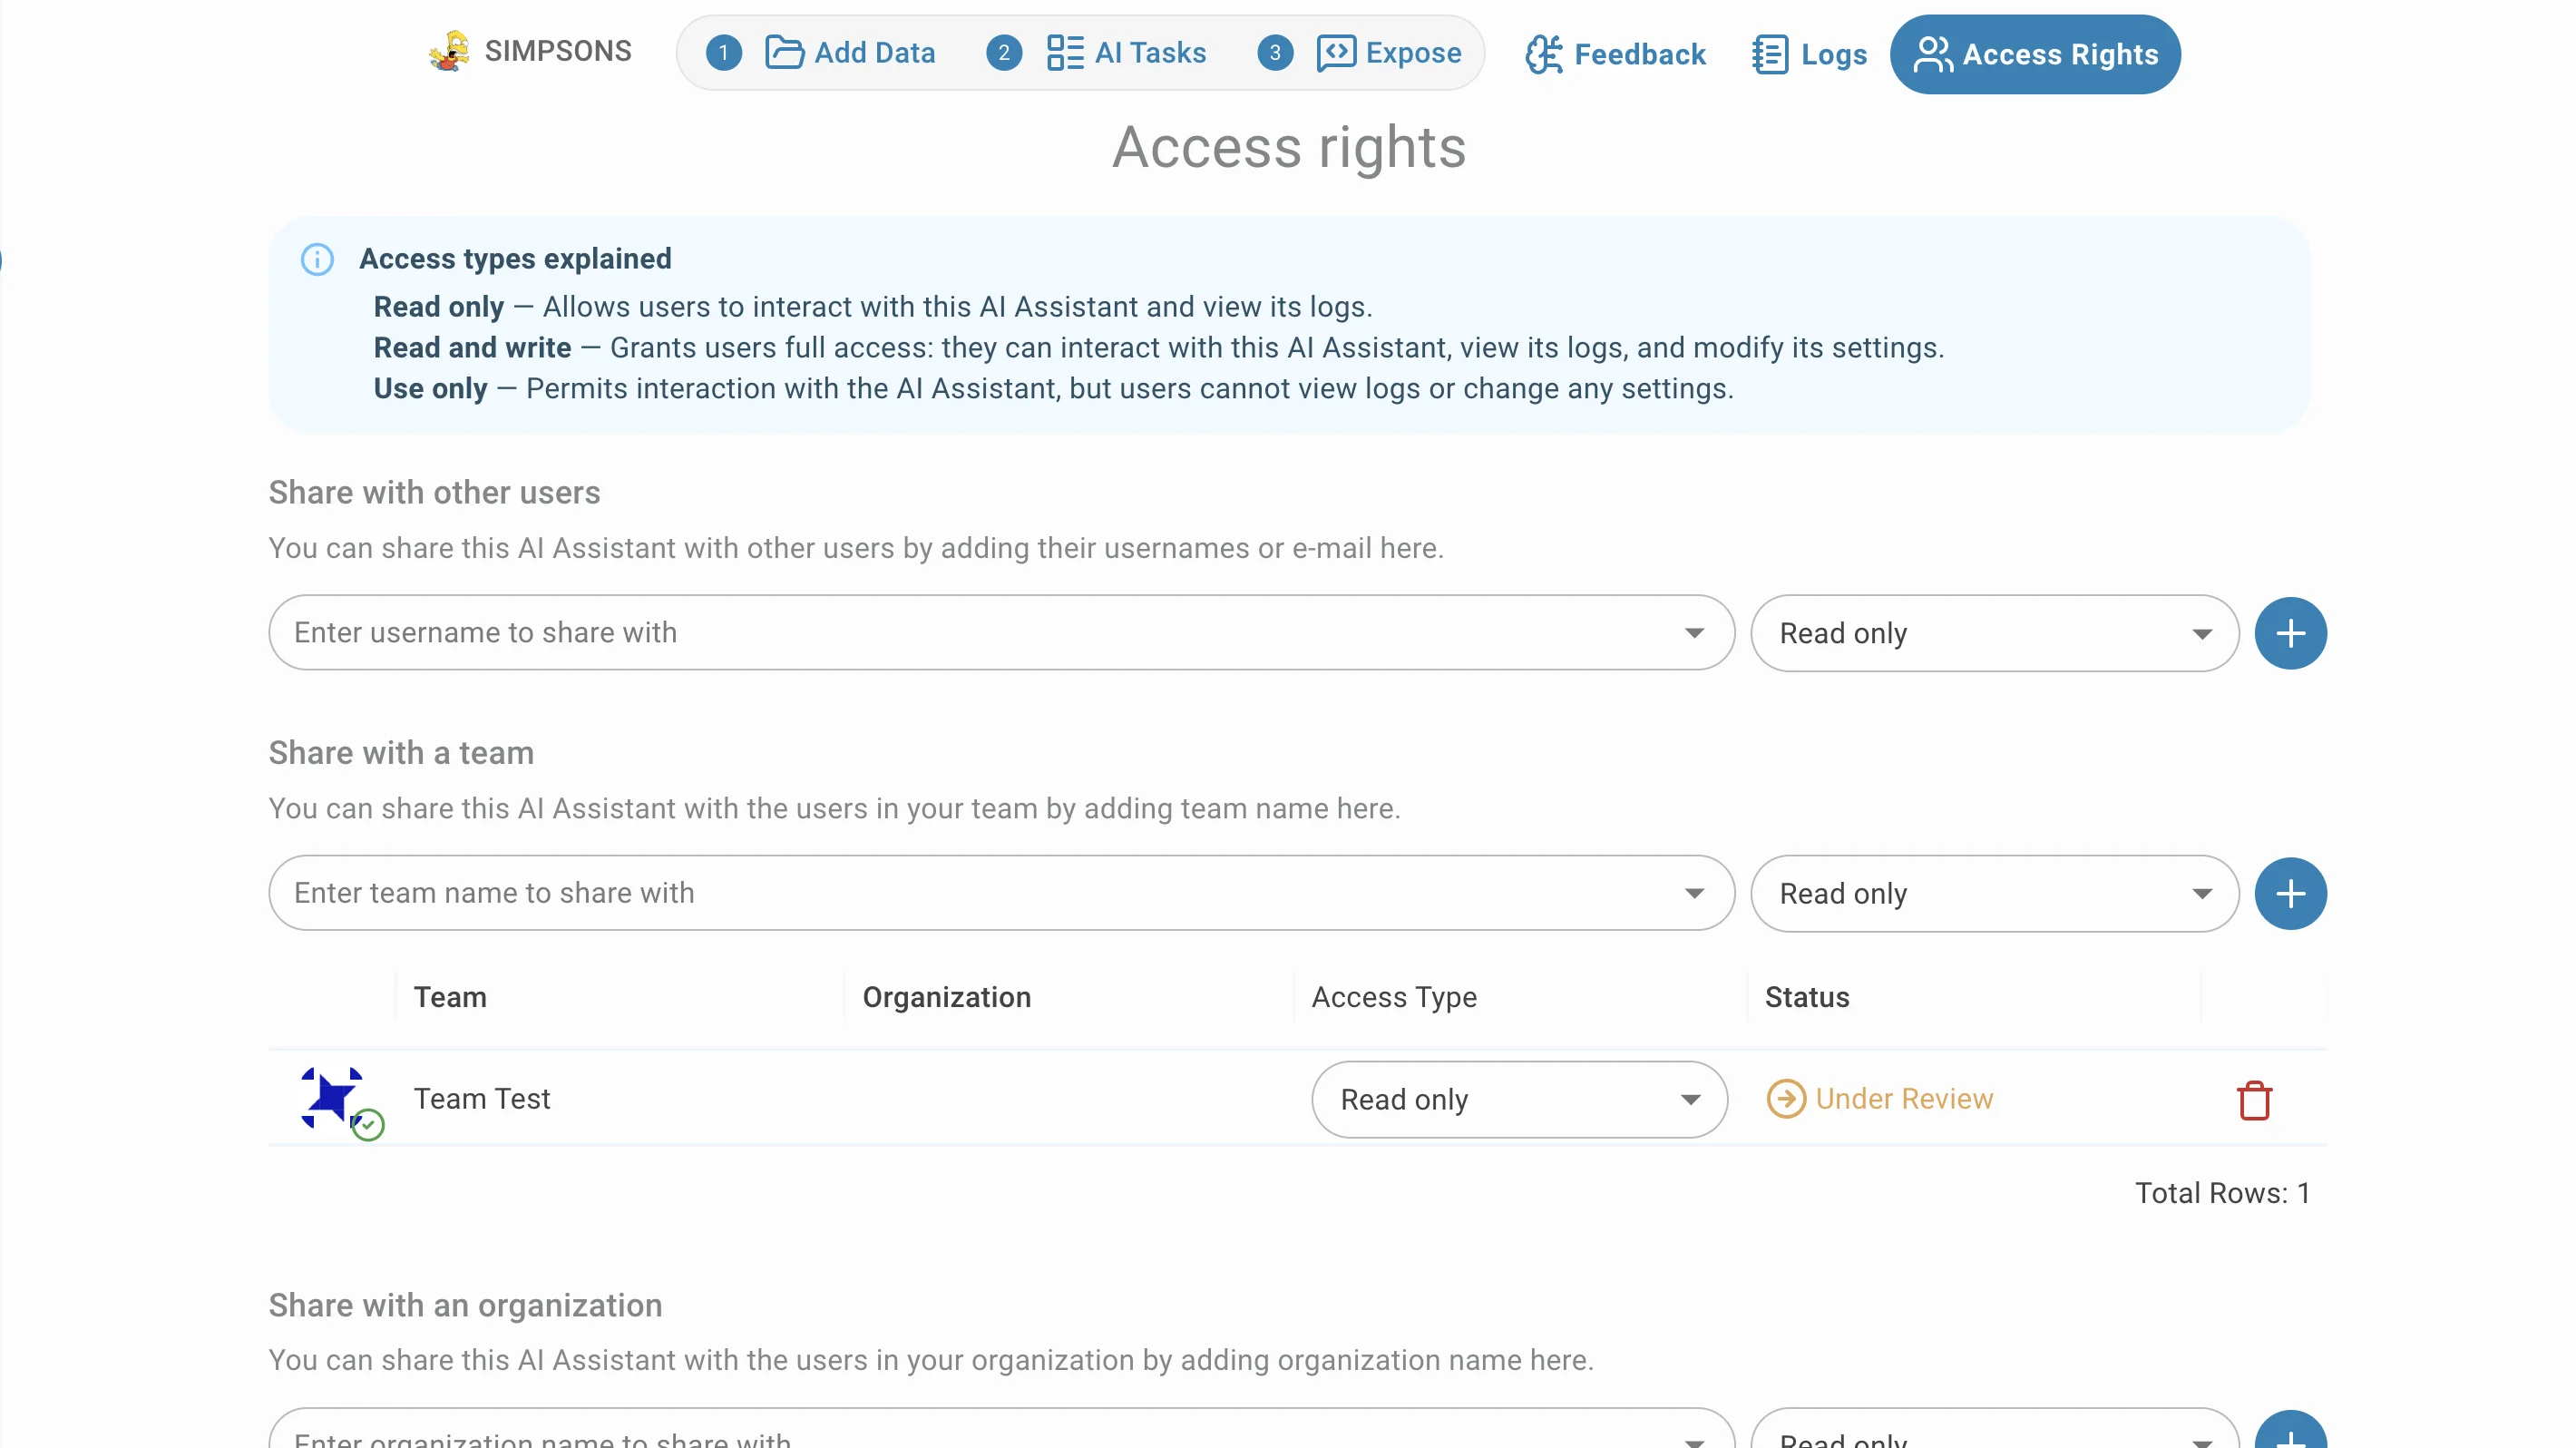2576x1448 pixels.
Task: Focus the team name to share with field
Action: click(1002, 893)
